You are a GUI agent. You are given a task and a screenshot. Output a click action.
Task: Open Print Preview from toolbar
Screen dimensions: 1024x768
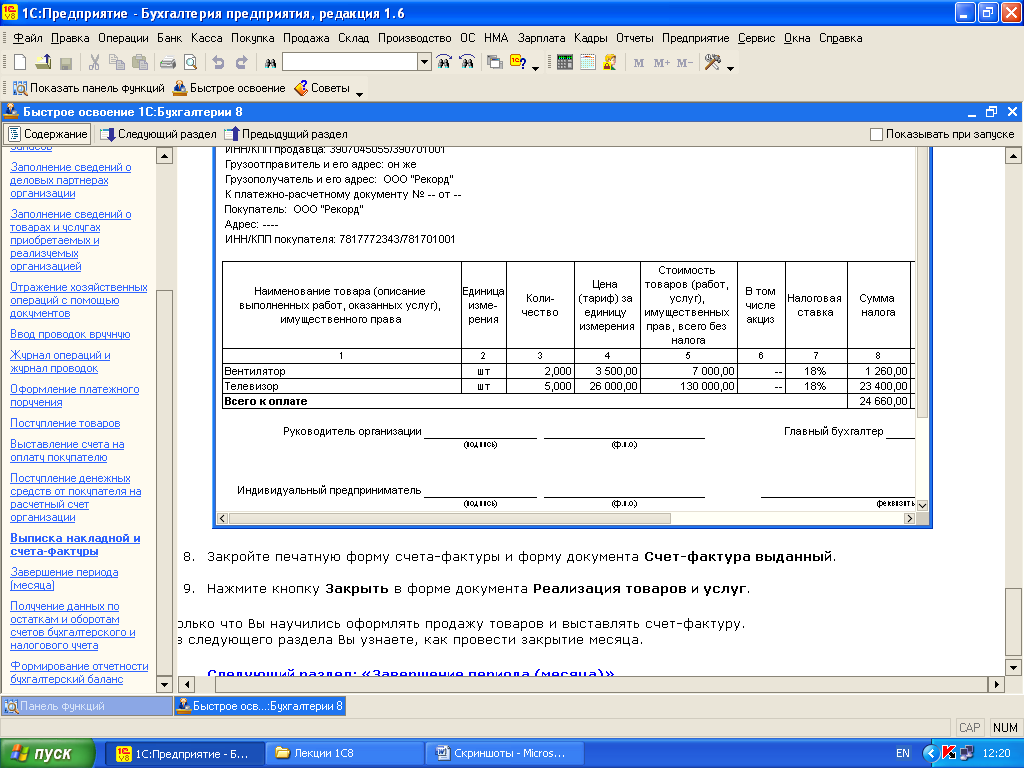[x=189, y=62]
